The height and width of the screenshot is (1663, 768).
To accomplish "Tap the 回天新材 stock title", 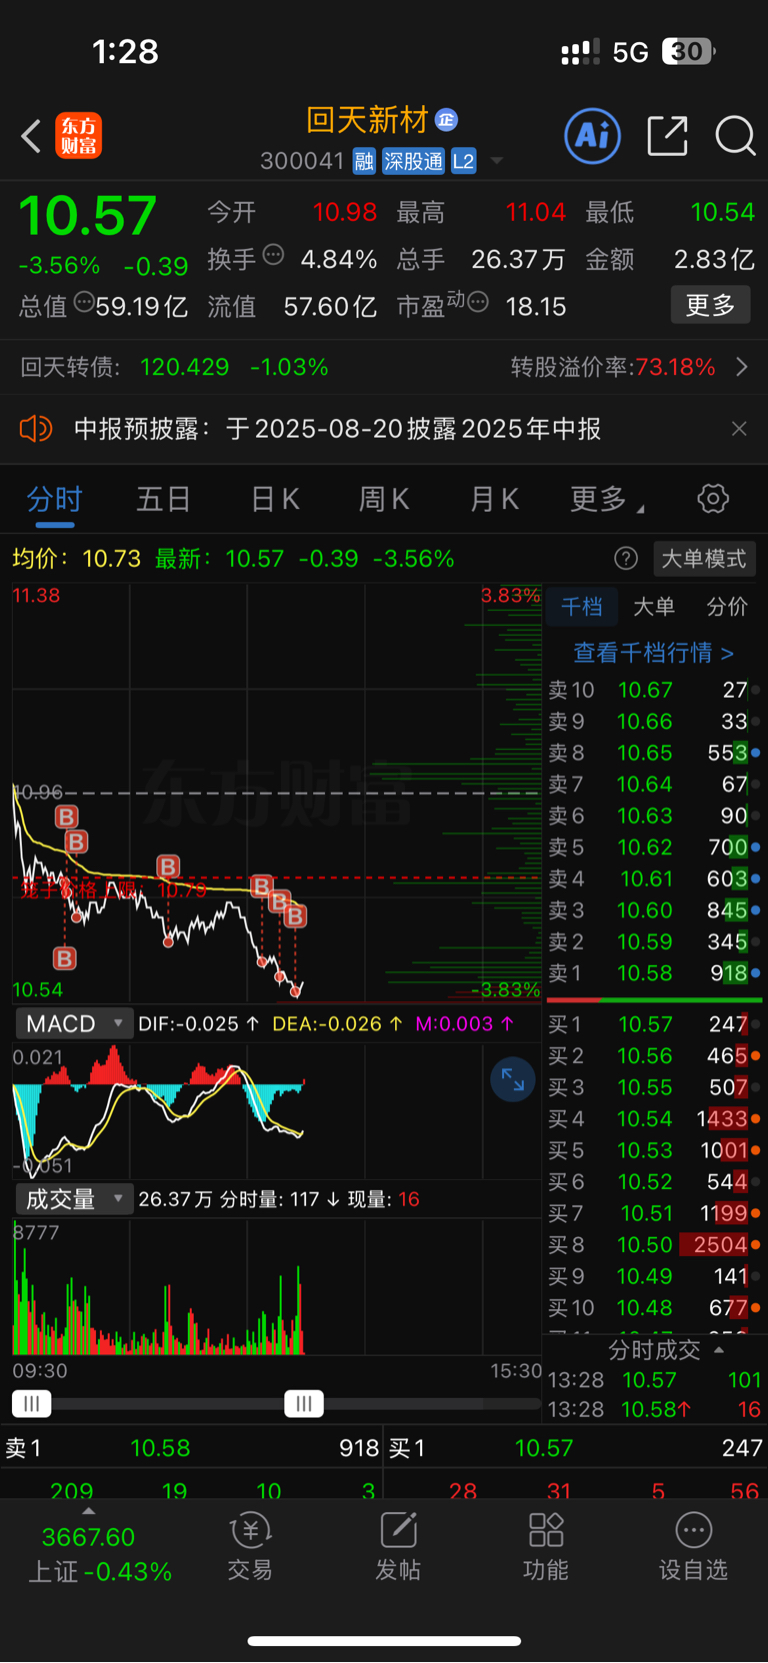I will [367, 120].
